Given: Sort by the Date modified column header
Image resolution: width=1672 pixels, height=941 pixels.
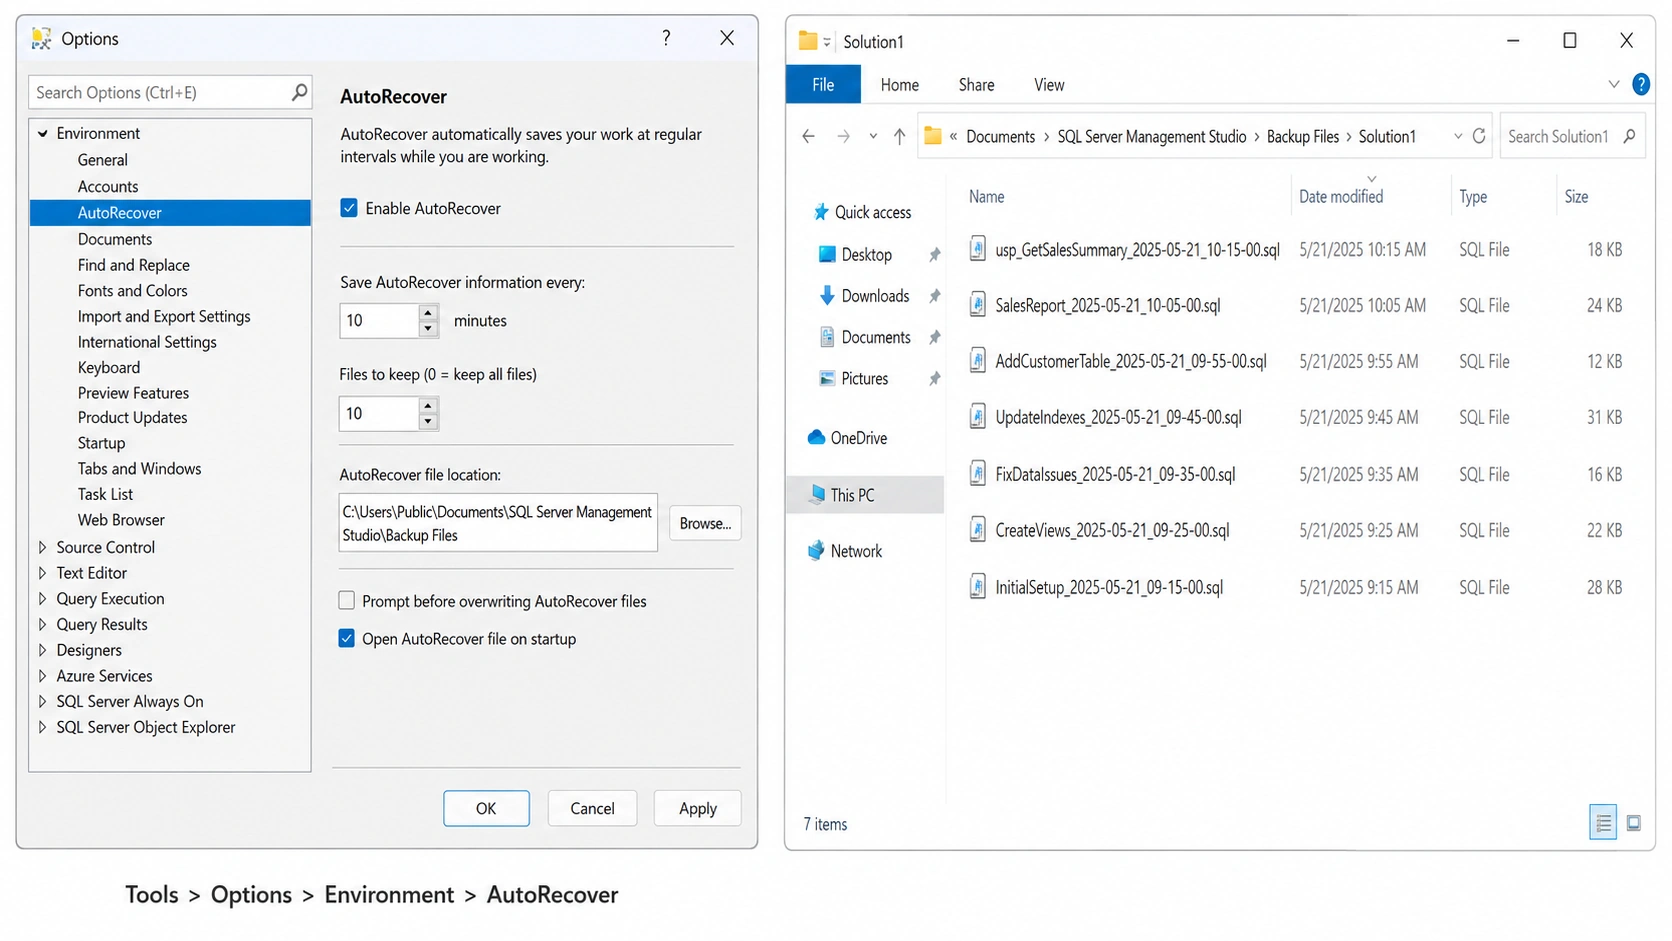Looking at the screenshot, I should click(x=1341, y=197).
